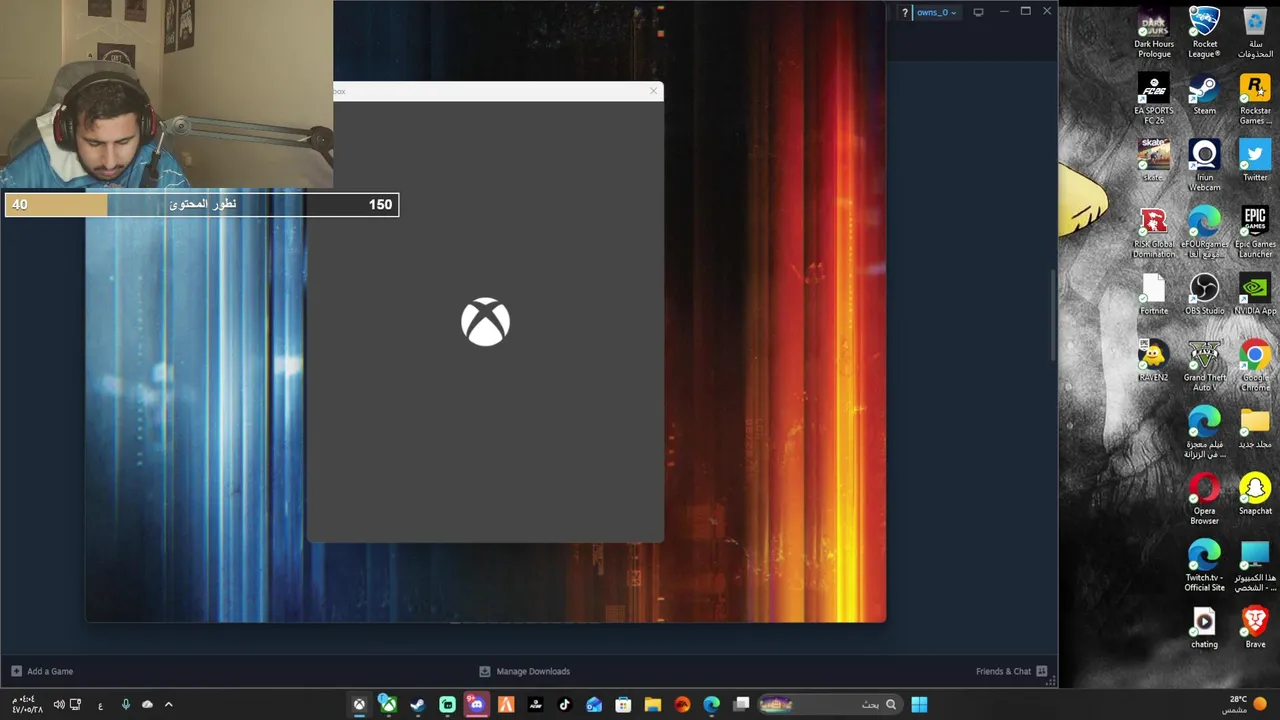Open Friends & Chat in Steam

(1011, 671)
